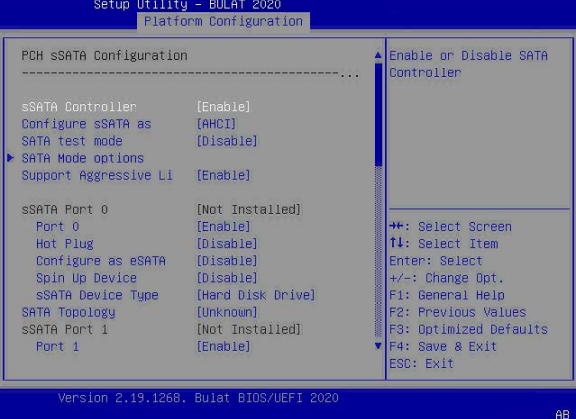
Task: Click the Enter: Select hint
Action: 436,261
